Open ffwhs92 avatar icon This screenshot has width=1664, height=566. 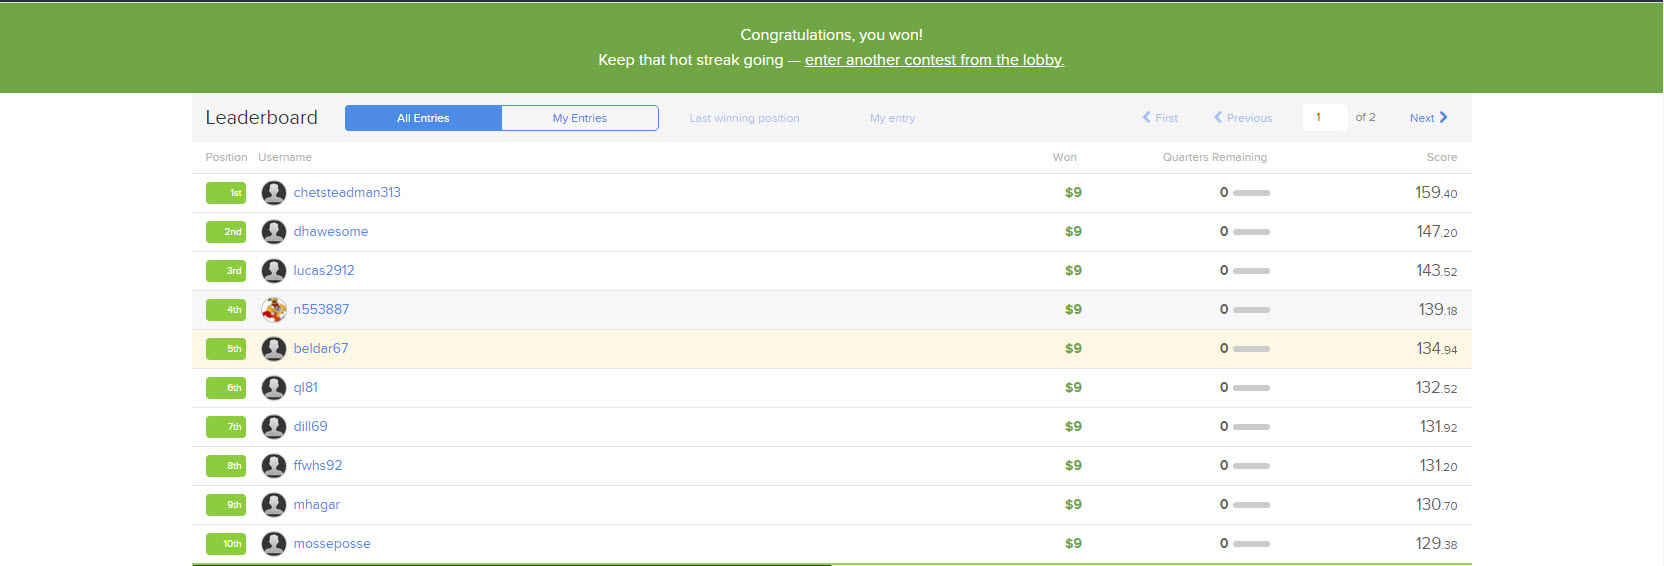274,466
